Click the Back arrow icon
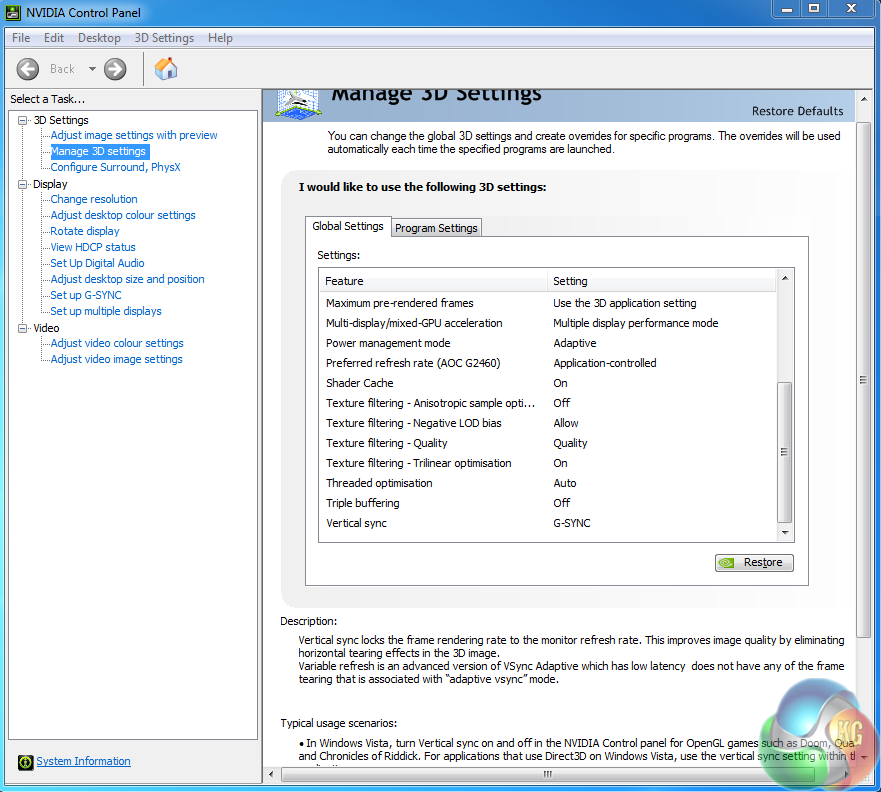 point(28,69)
